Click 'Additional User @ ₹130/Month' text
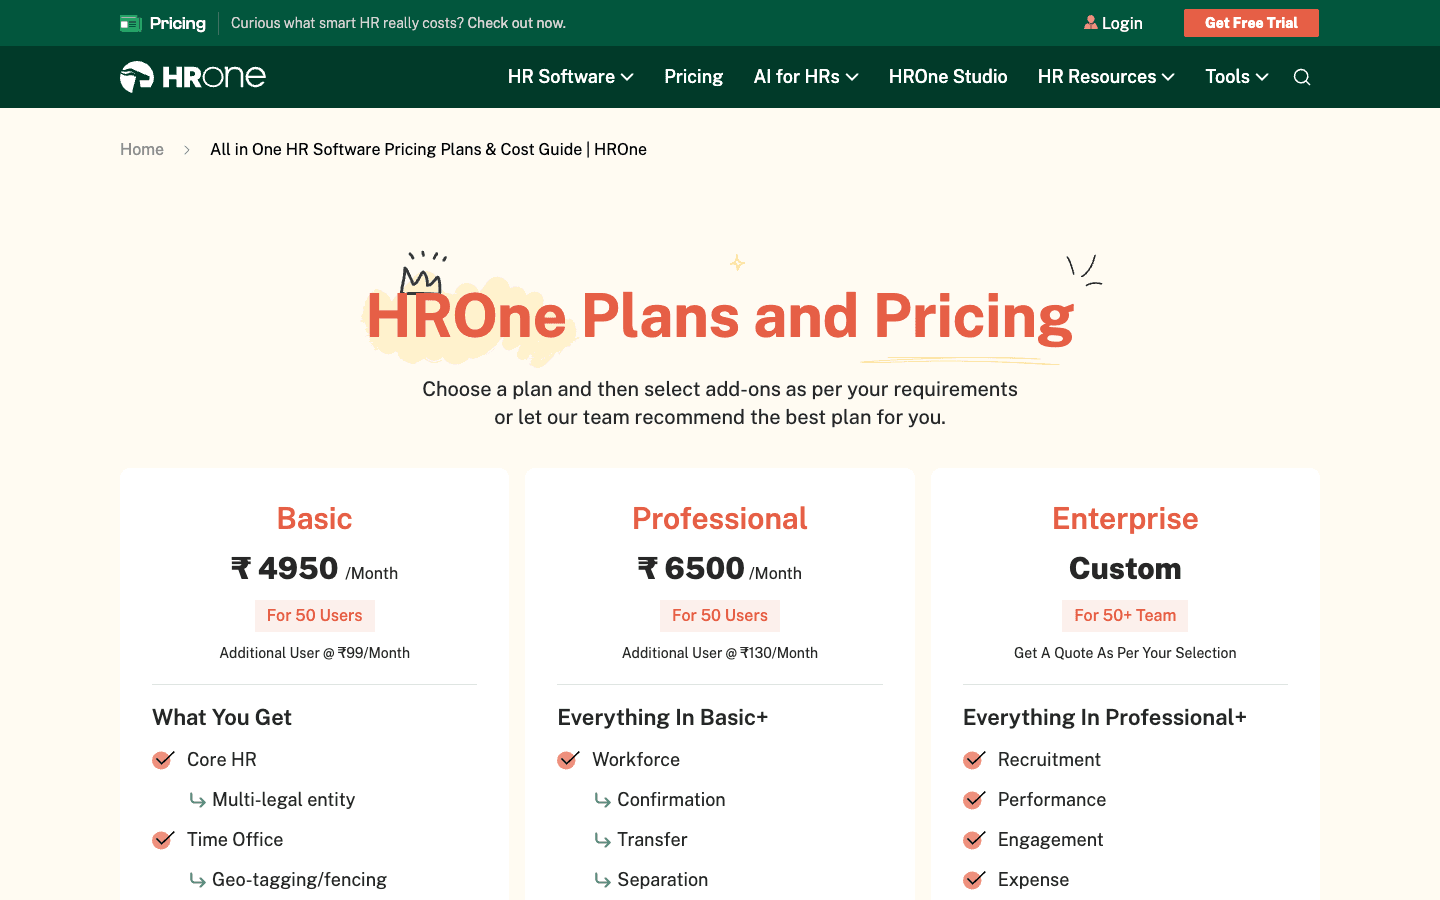Viewport: 1440px width, 900px height. click(720, 653)
